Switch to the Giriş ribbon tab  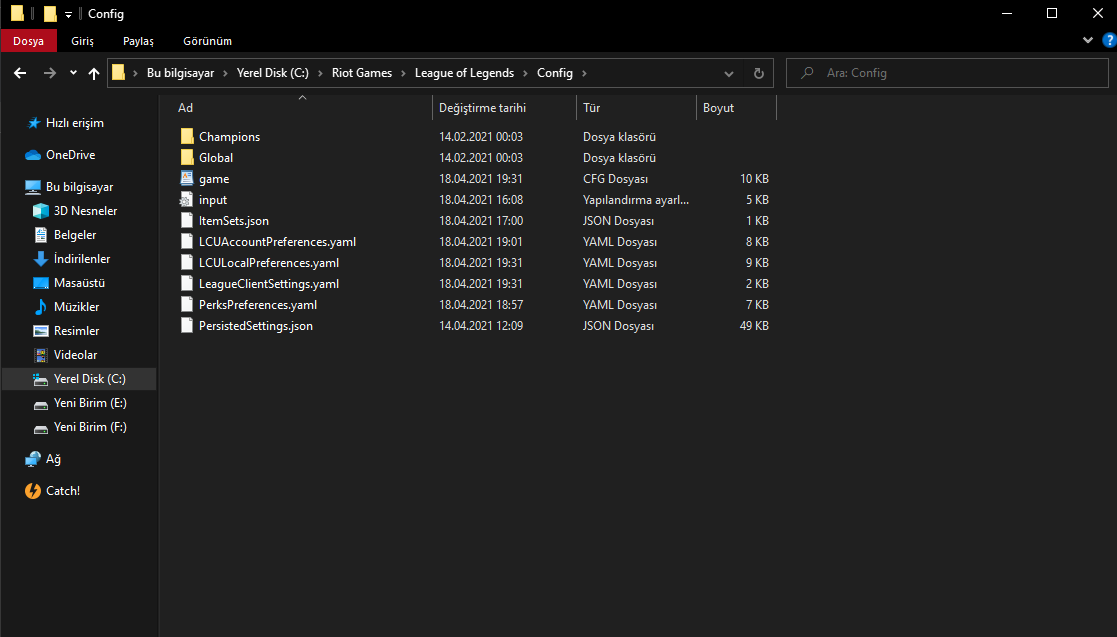(x=82, y=41)
